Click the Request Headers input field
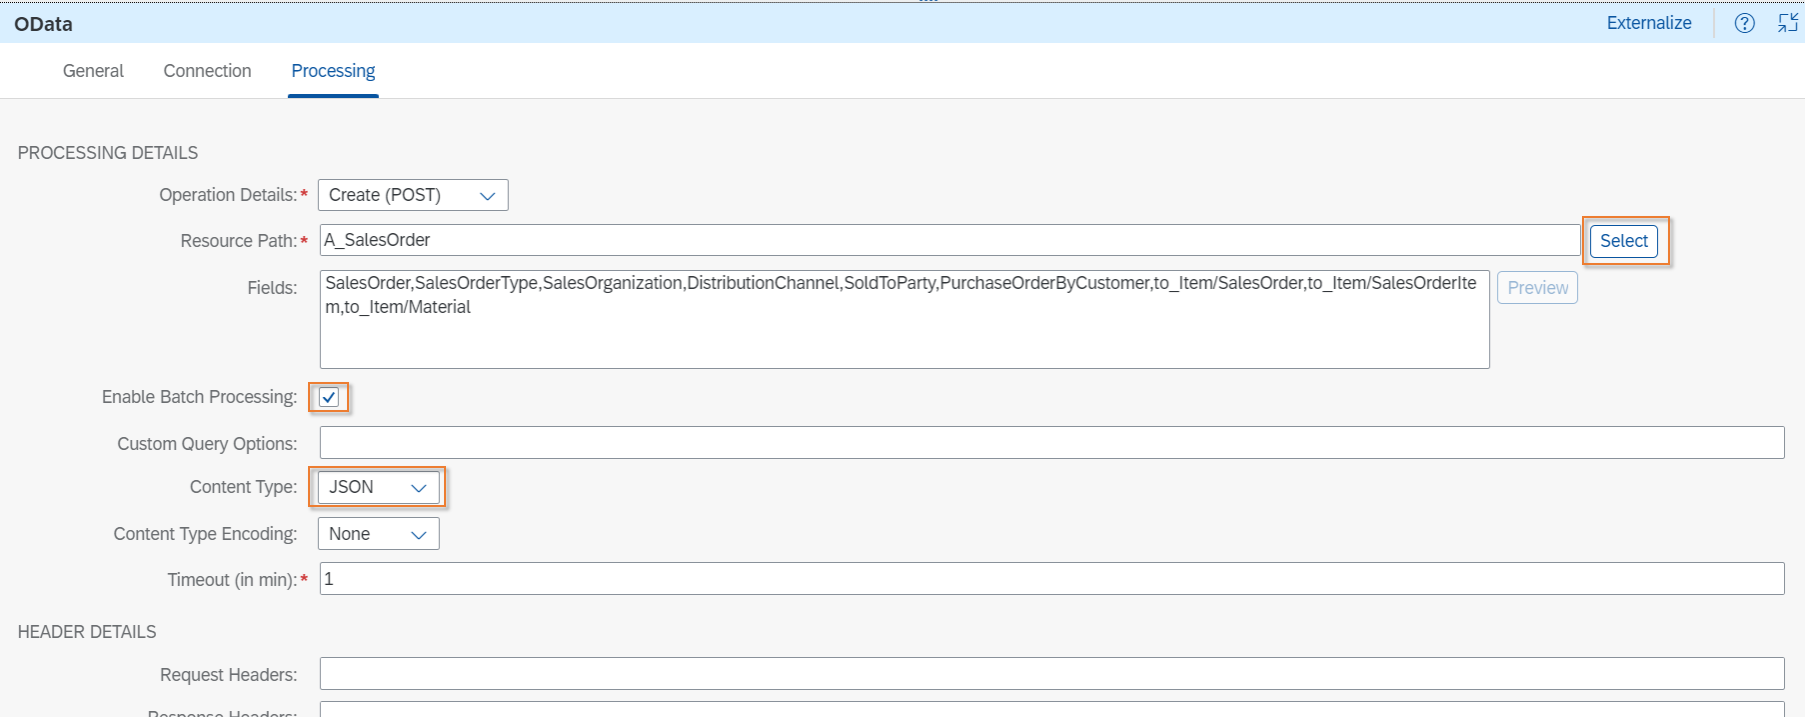 point(1052,674)
